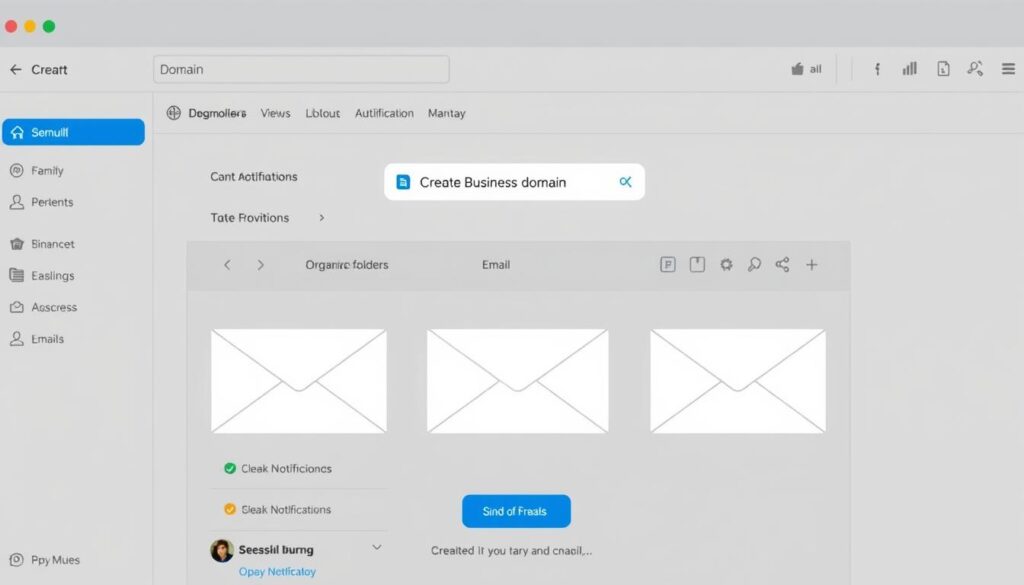Image resolution: width=1024 pixels, height=585 pixels.
Task: Check the green Cleak Notificionds checkbox
Action: pyautogui.click(x=228, y=468)
